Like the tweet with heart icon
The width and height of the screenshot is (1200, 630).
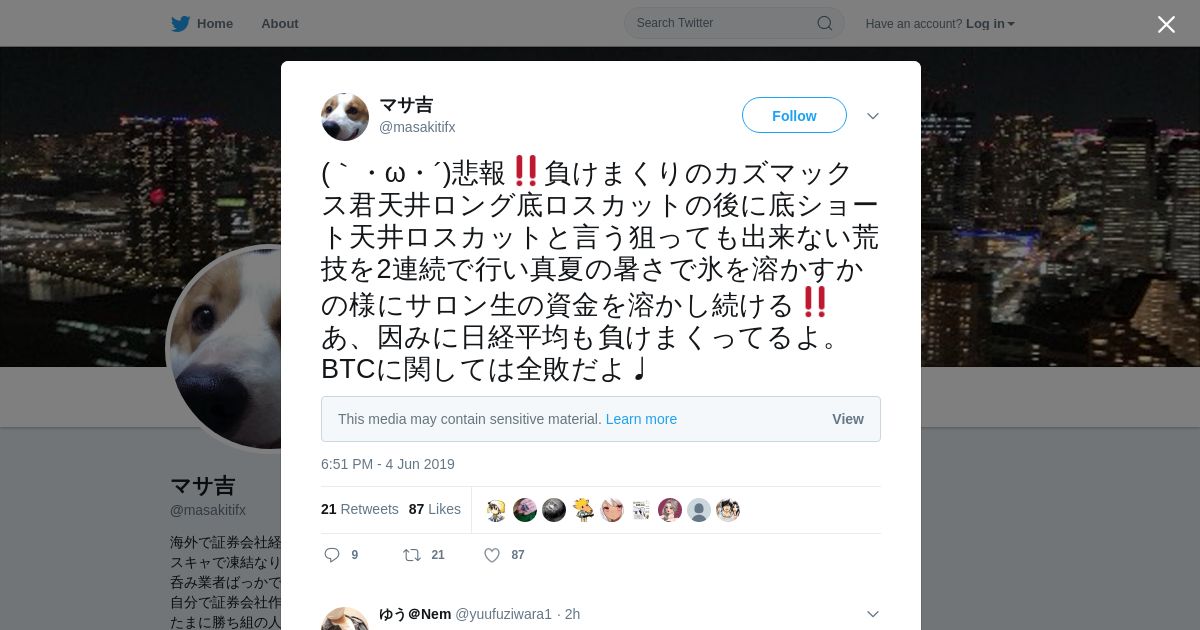[x=492, y=555]
